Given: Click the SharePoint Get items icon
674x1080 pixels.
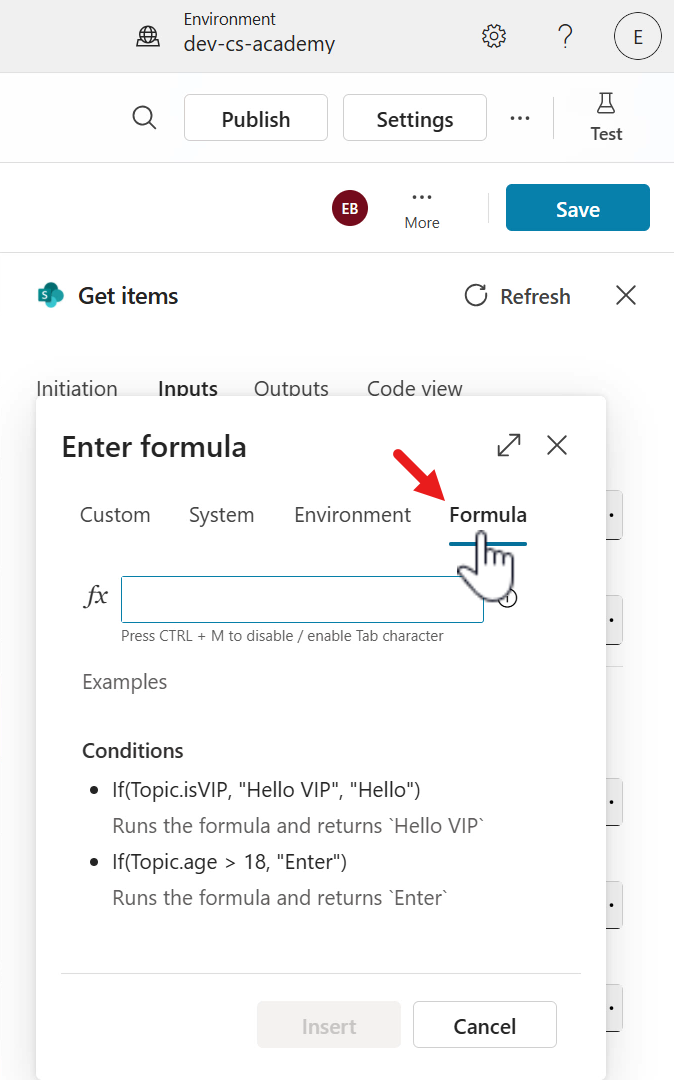Looking at the screenshot, I should coord(50,295).
